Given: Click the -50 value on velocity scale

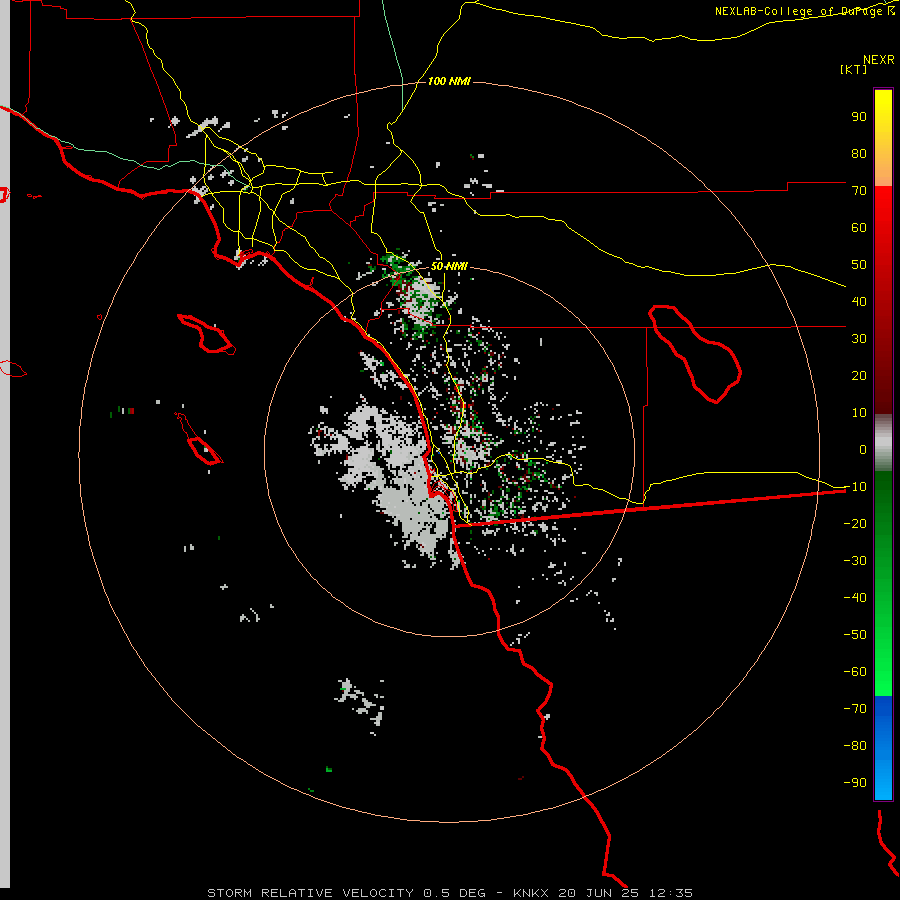Looking at the screenshot, I should pyautogui.click(x=855, y=635).
